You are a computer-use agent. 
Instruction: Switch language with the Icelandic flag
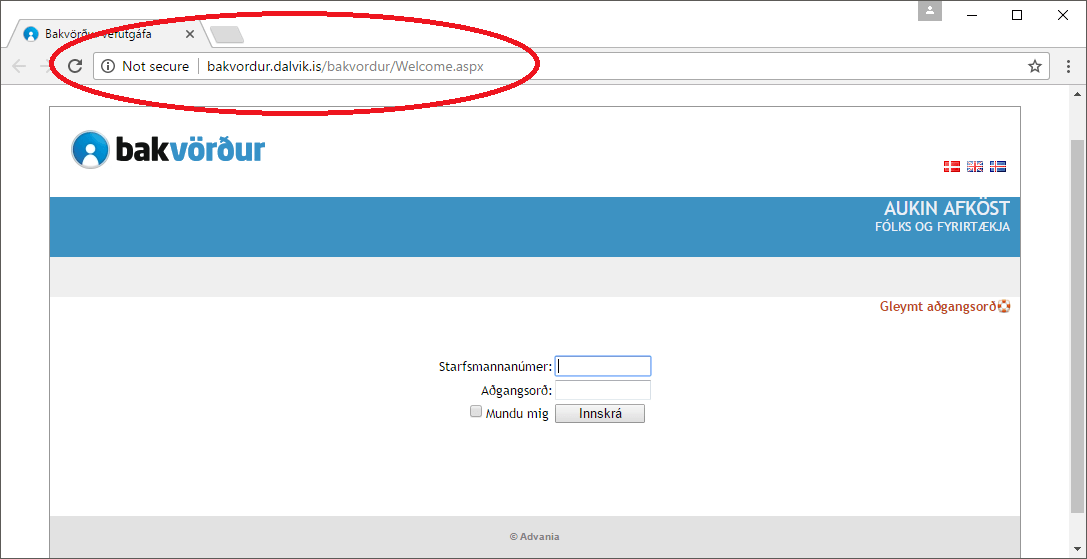coord(998,166)
